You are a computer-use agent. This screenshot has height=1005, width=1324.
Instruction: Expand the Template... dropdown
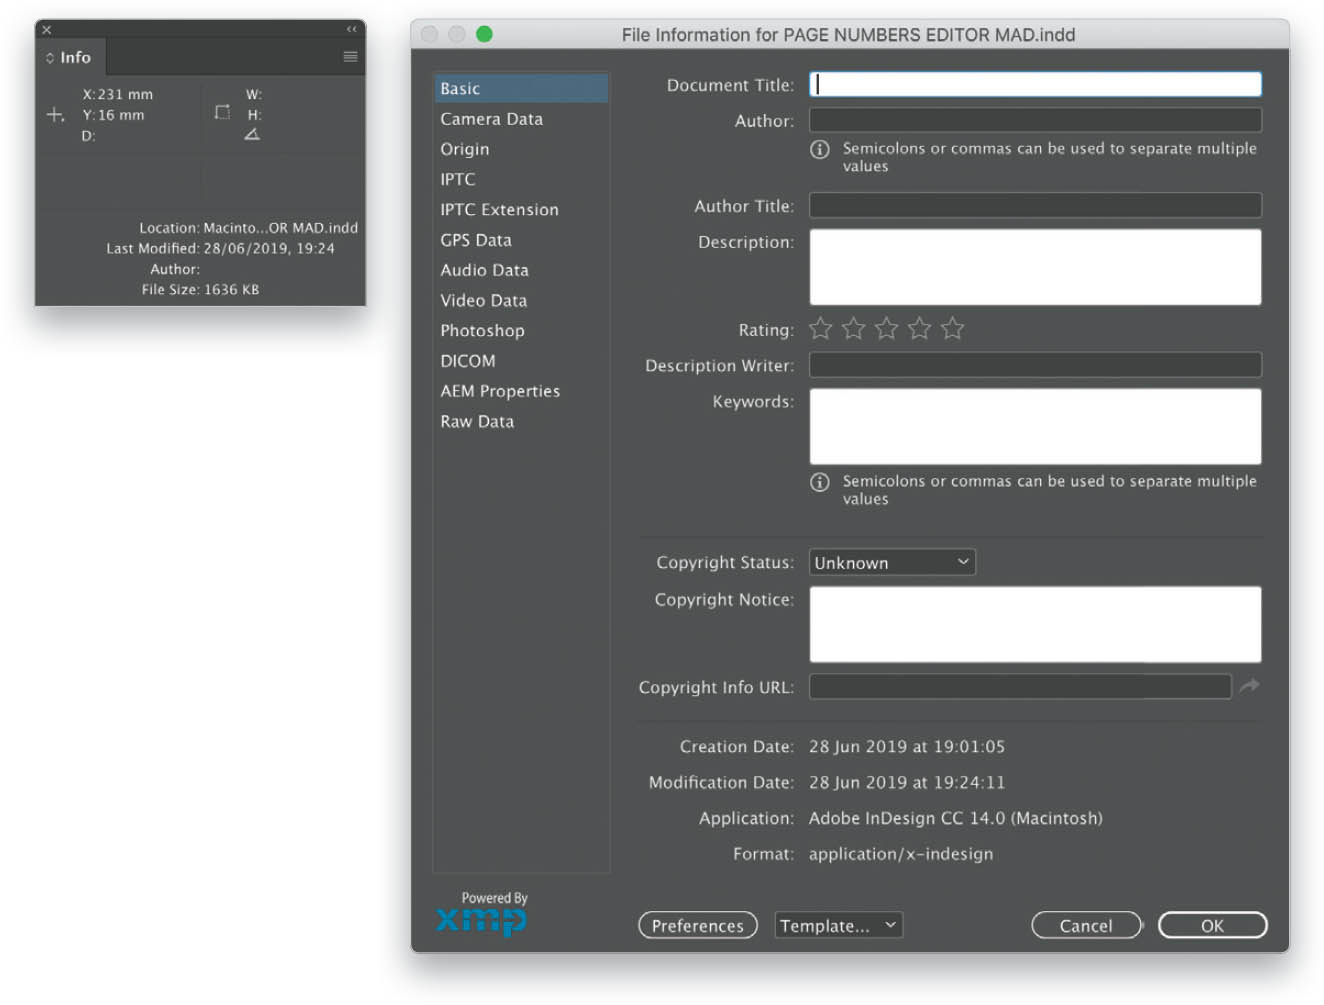(838, 925)
